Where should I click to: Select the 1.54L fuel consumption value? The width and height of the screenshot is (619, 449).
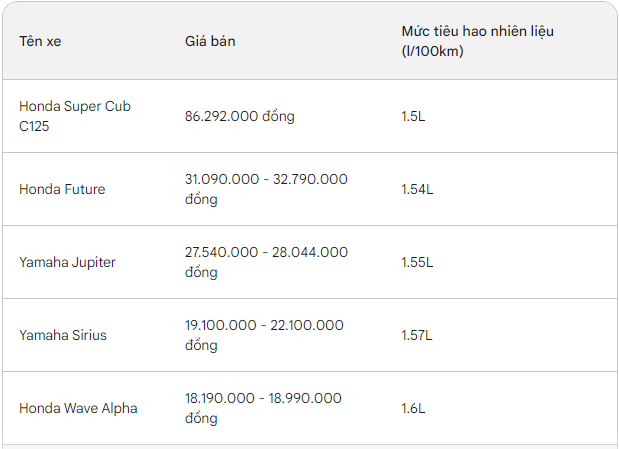pyautogui.click(x=417, y=189)
